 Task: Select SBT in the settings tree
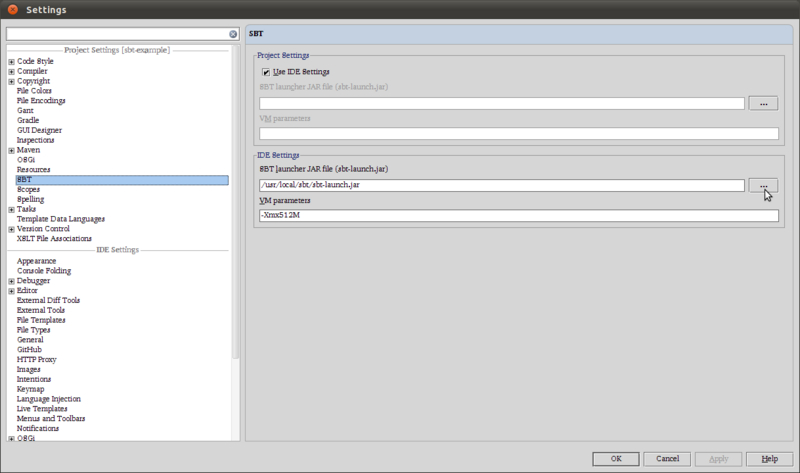point(122,180)
